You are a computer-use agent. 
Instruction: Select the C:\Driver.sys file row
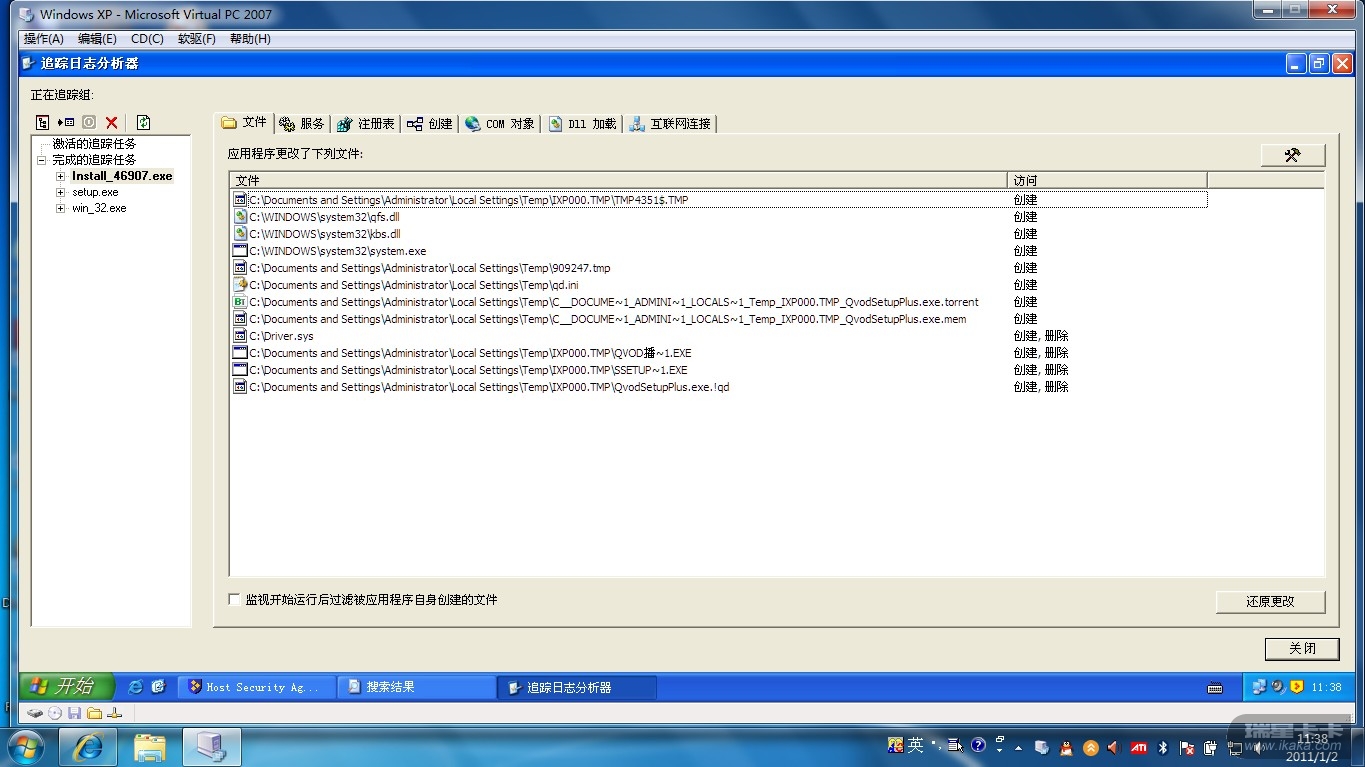(719, 336)
